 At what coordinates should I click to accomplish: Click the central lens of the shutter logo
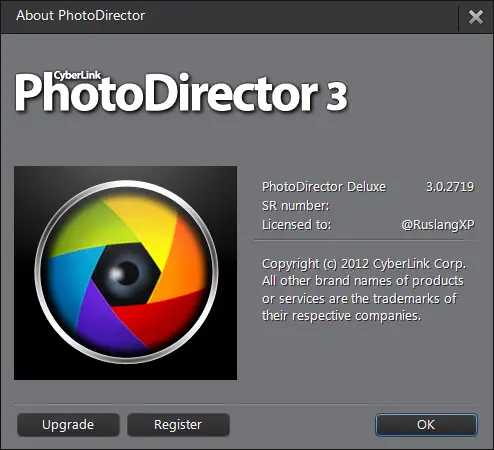pyautogui.click(x=126, y=273)
